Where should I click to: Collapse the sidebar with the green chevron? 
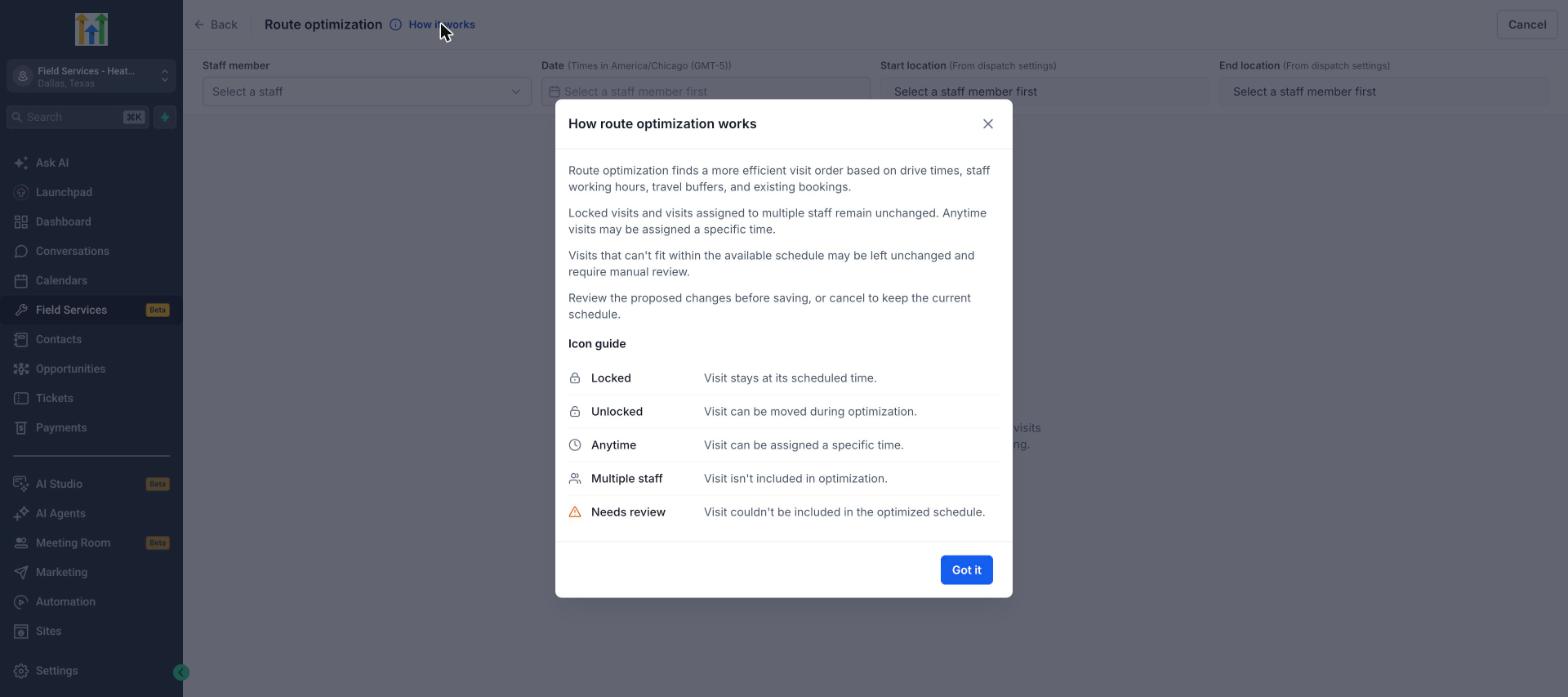click(x=181, y=673)
